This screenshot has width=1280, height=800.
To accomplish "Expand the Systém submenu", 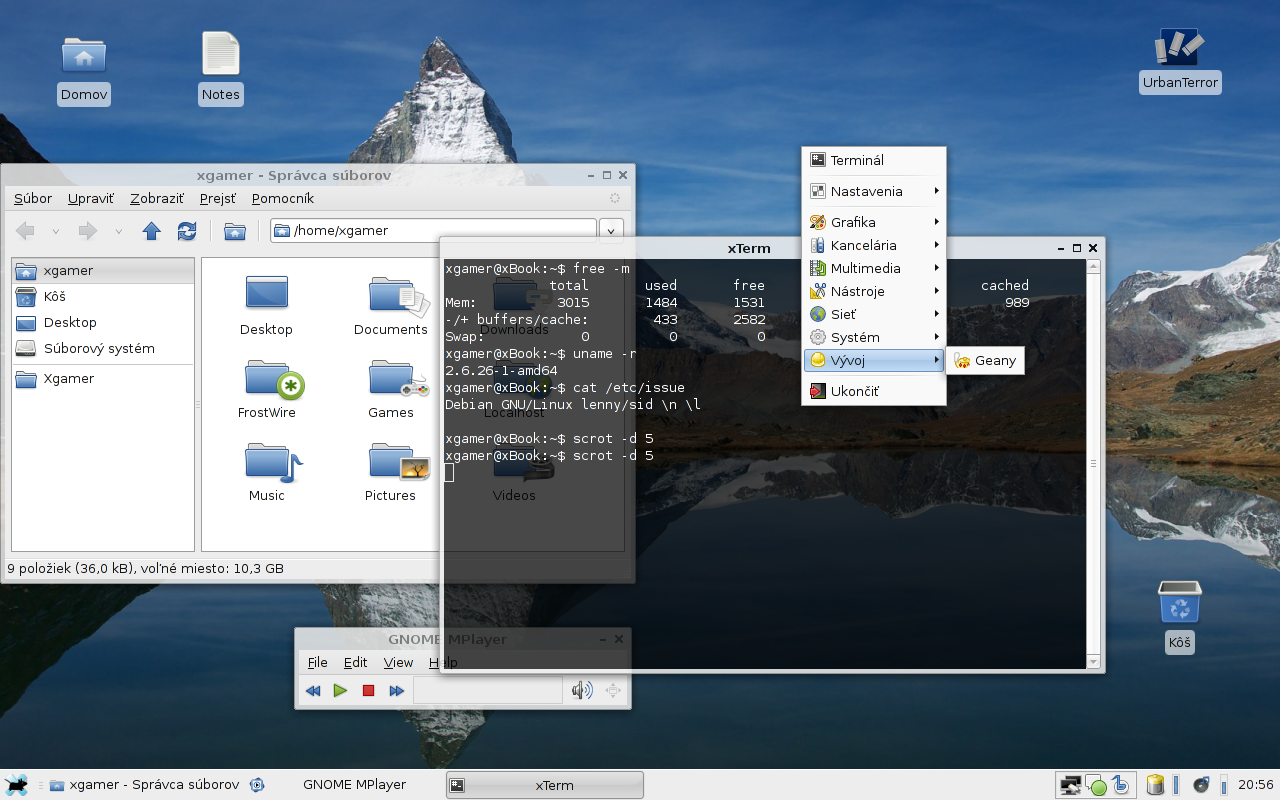I will [x=873, y=337].
